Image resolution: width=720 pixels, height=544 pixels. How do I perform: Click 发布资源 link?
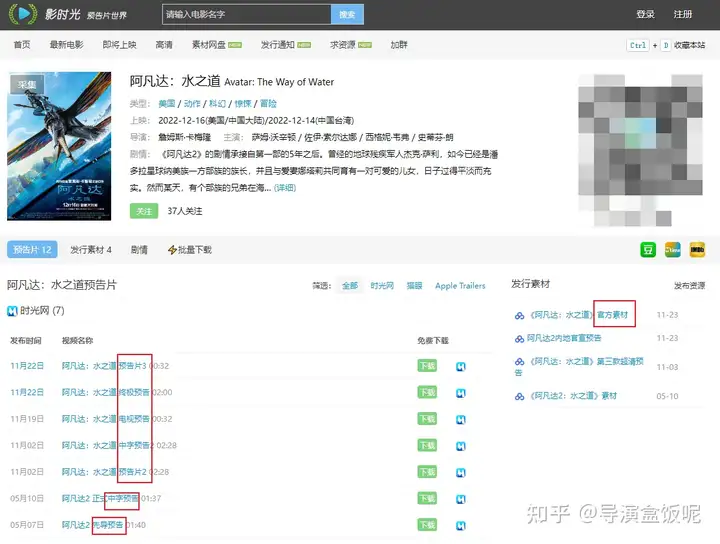(x=689, y=286)
